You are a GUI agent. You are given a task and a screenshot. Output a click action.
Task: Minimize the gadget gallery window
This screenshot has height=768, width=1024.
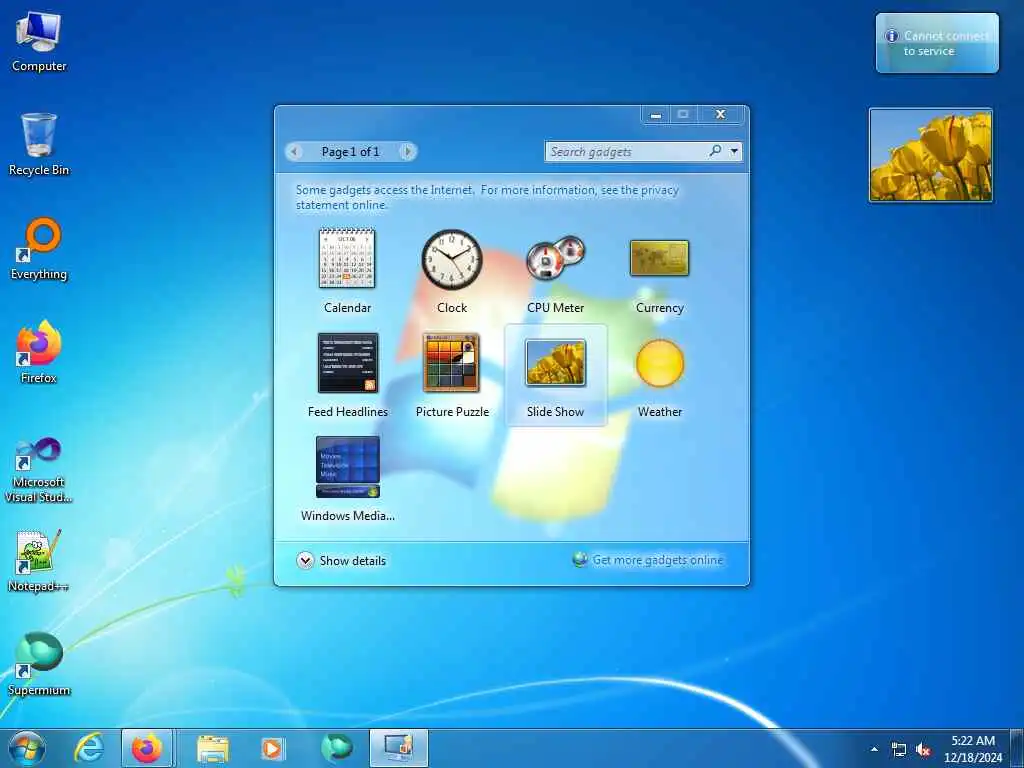[x=656, y=114]
